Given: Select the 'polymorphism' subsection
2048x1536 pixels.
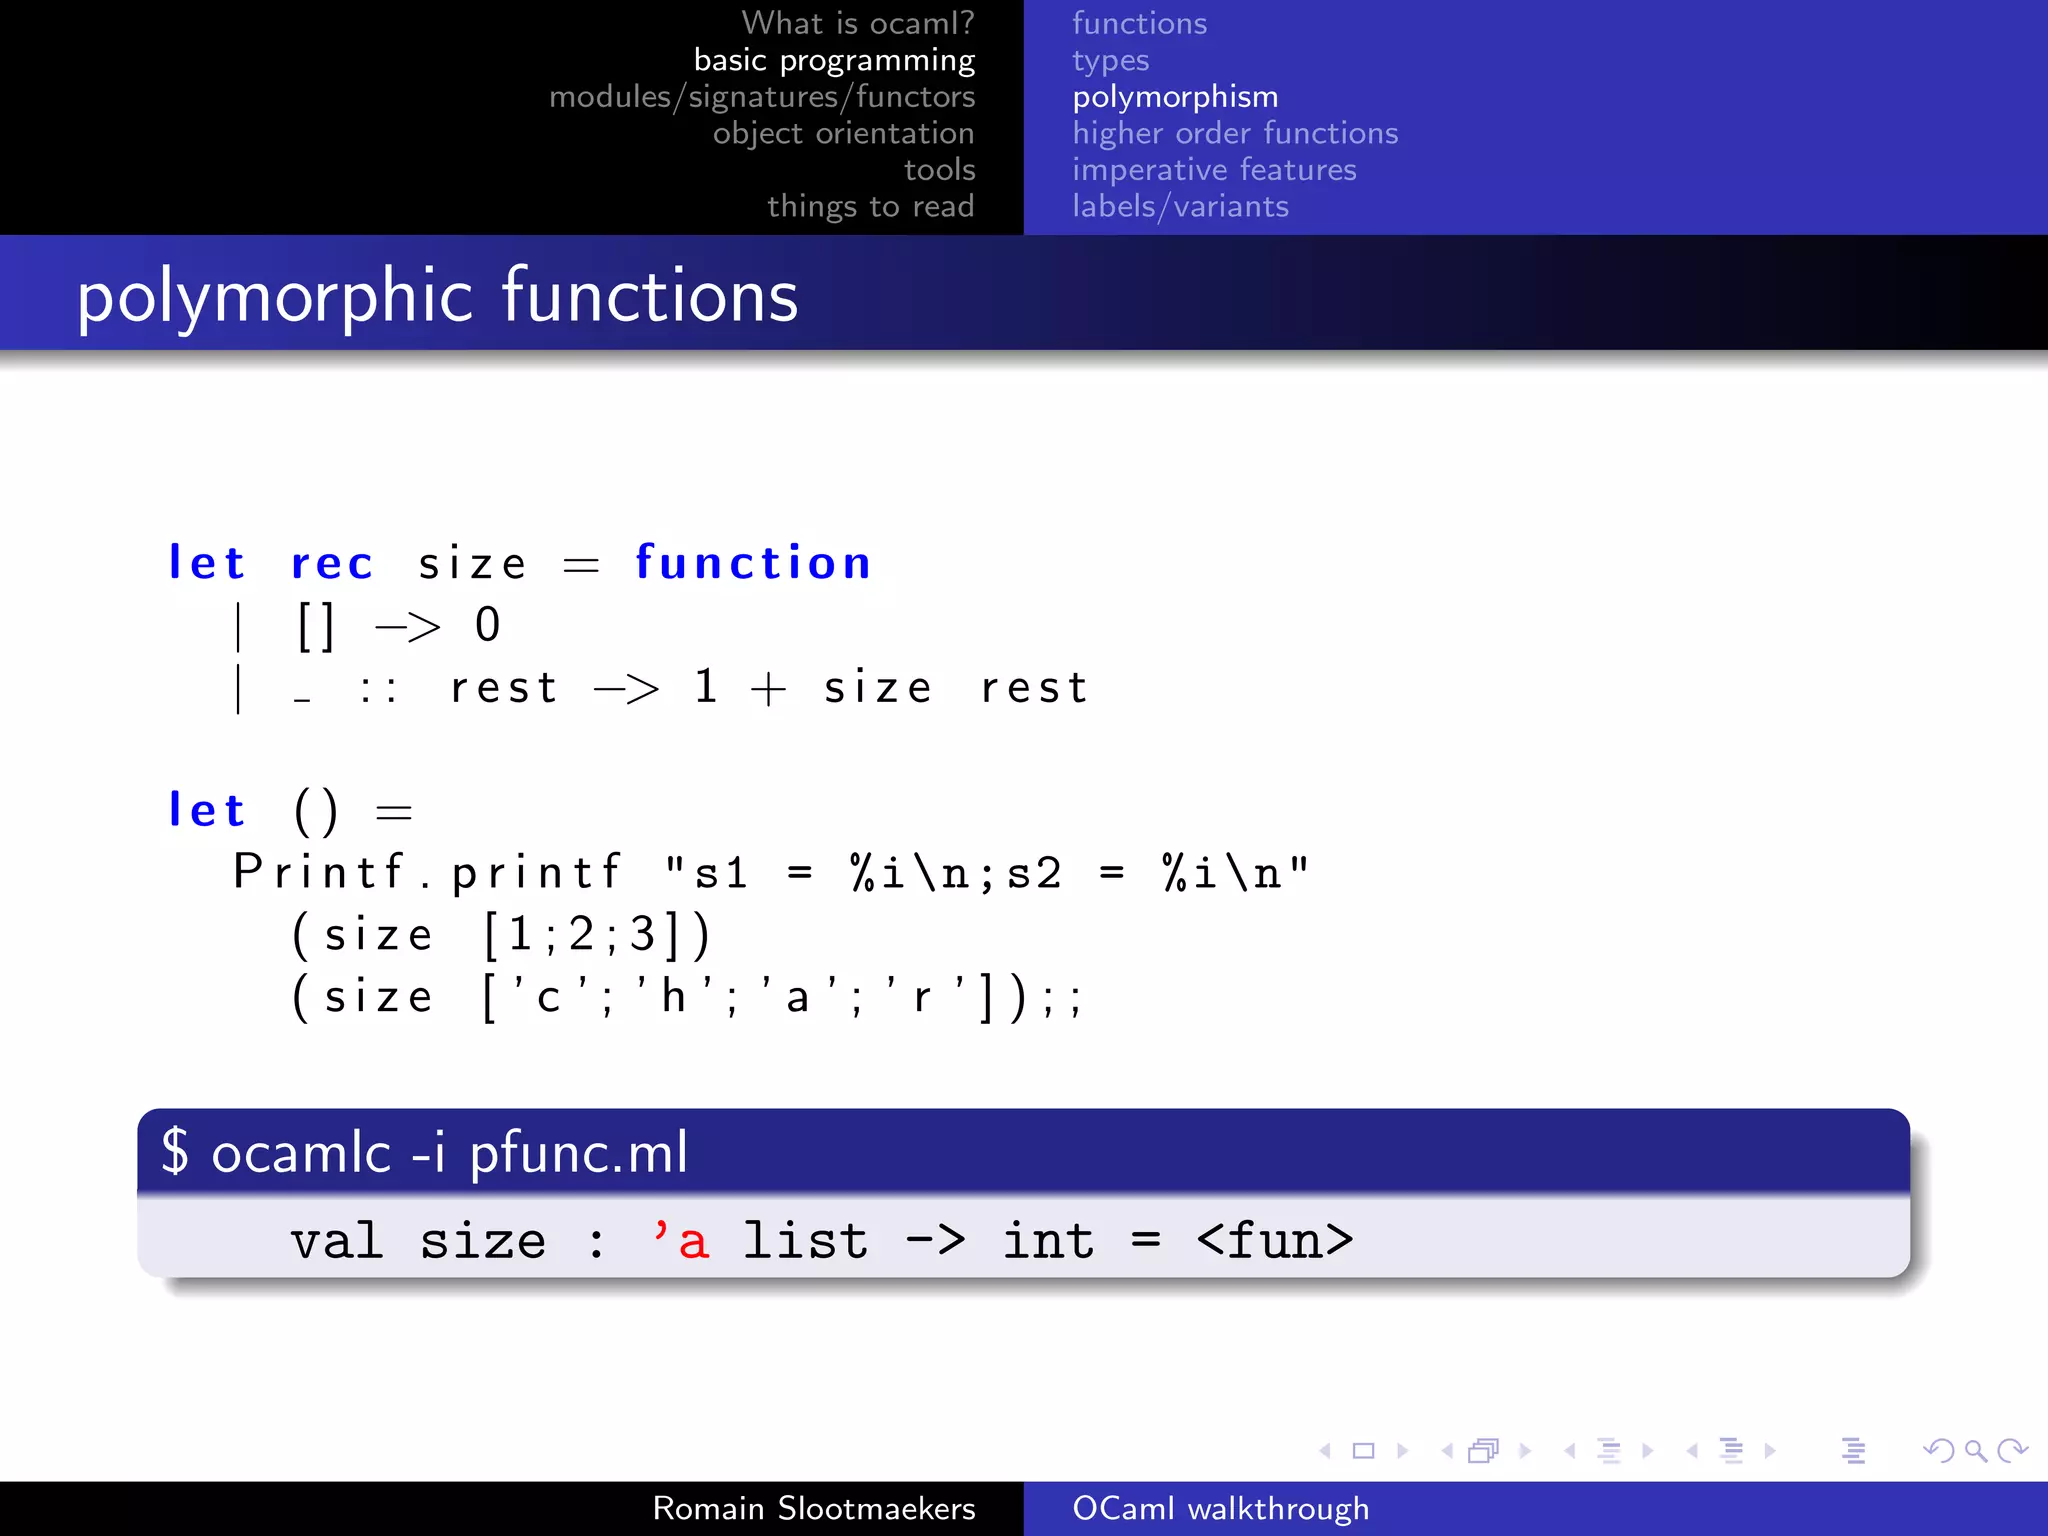Looking at the screenshot, I should tap(1176, 97).
